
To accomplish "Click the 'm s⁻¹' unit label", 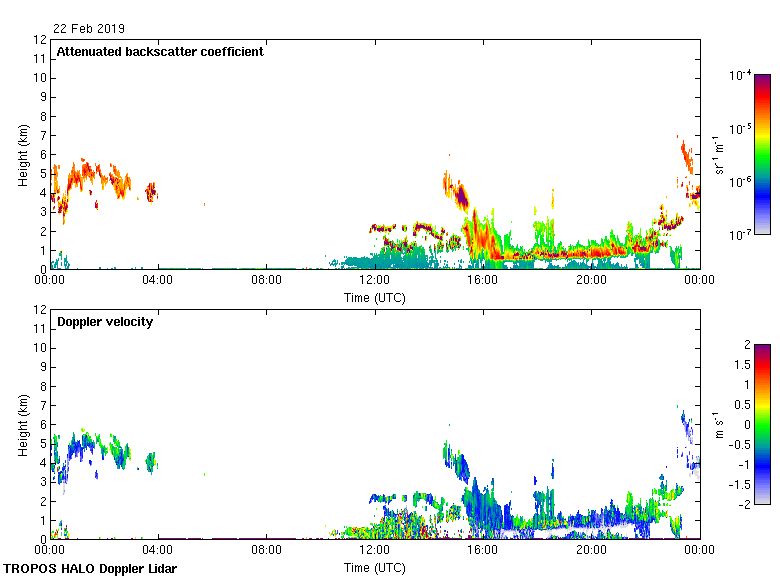I will tap(719, 425).
